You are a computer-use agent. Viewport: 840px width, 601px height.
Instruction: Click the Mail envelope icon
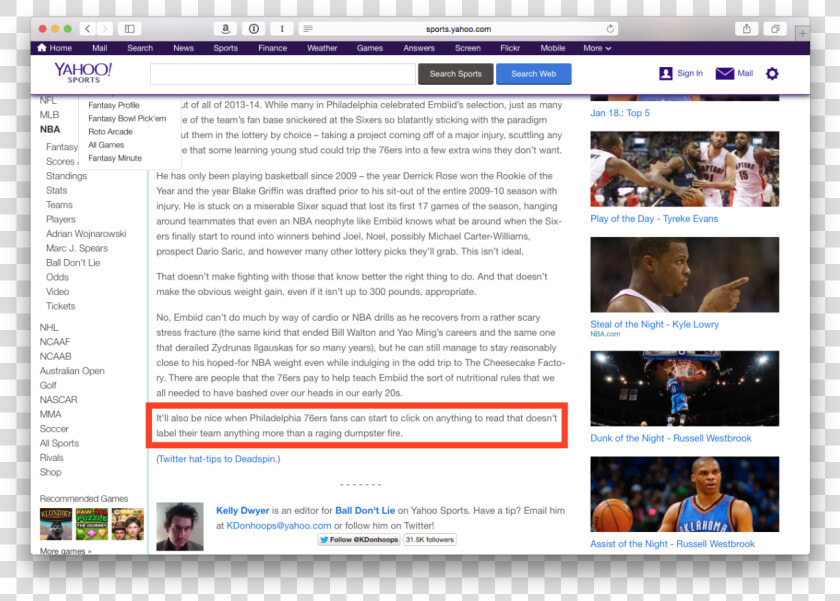(725, 73)
